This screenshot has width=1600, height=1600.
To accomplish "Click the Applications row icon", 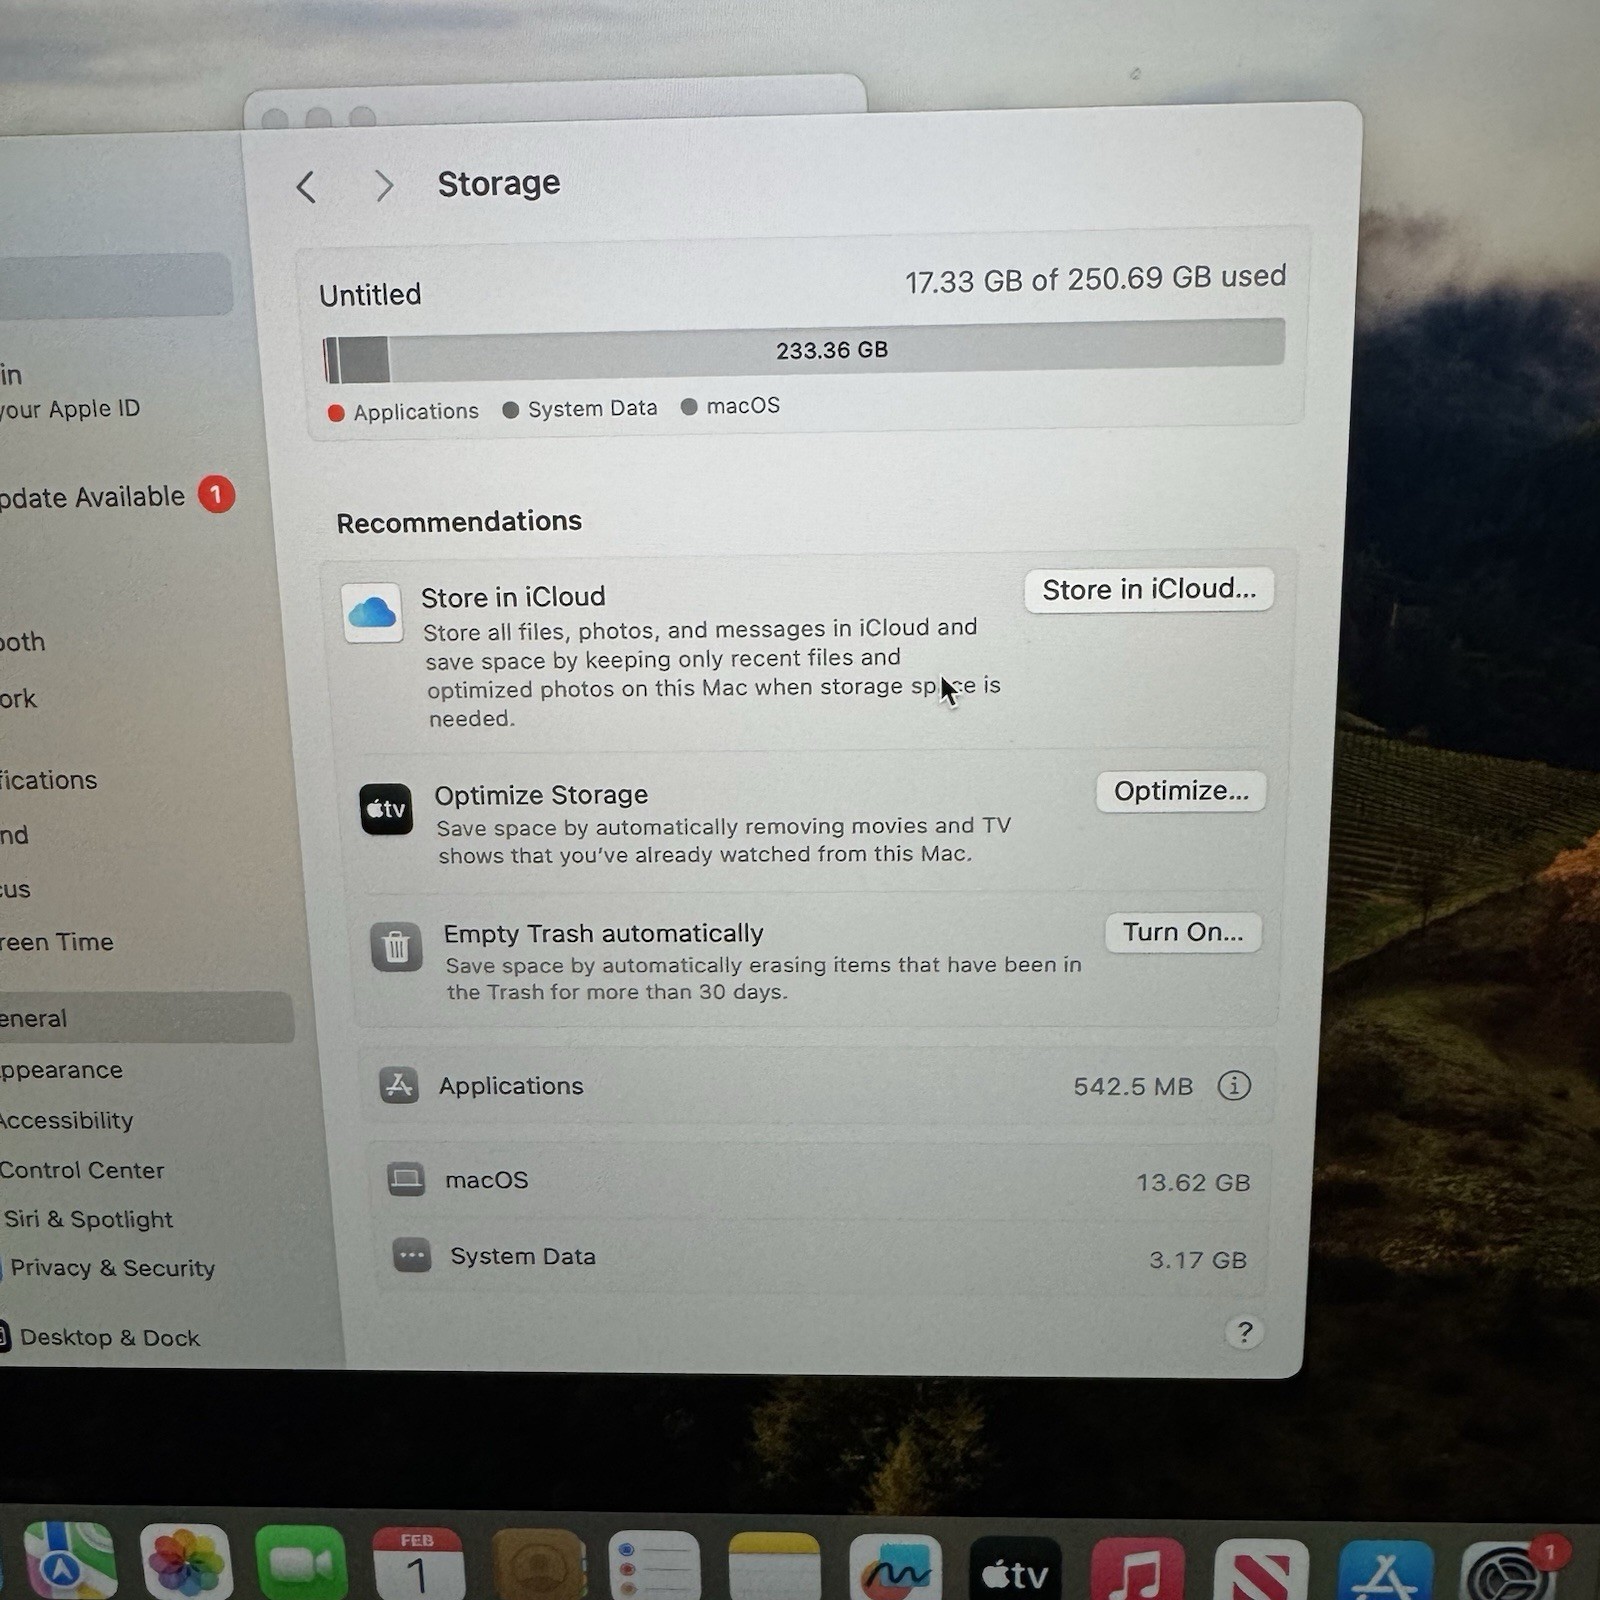I will tap(399, 1085).
